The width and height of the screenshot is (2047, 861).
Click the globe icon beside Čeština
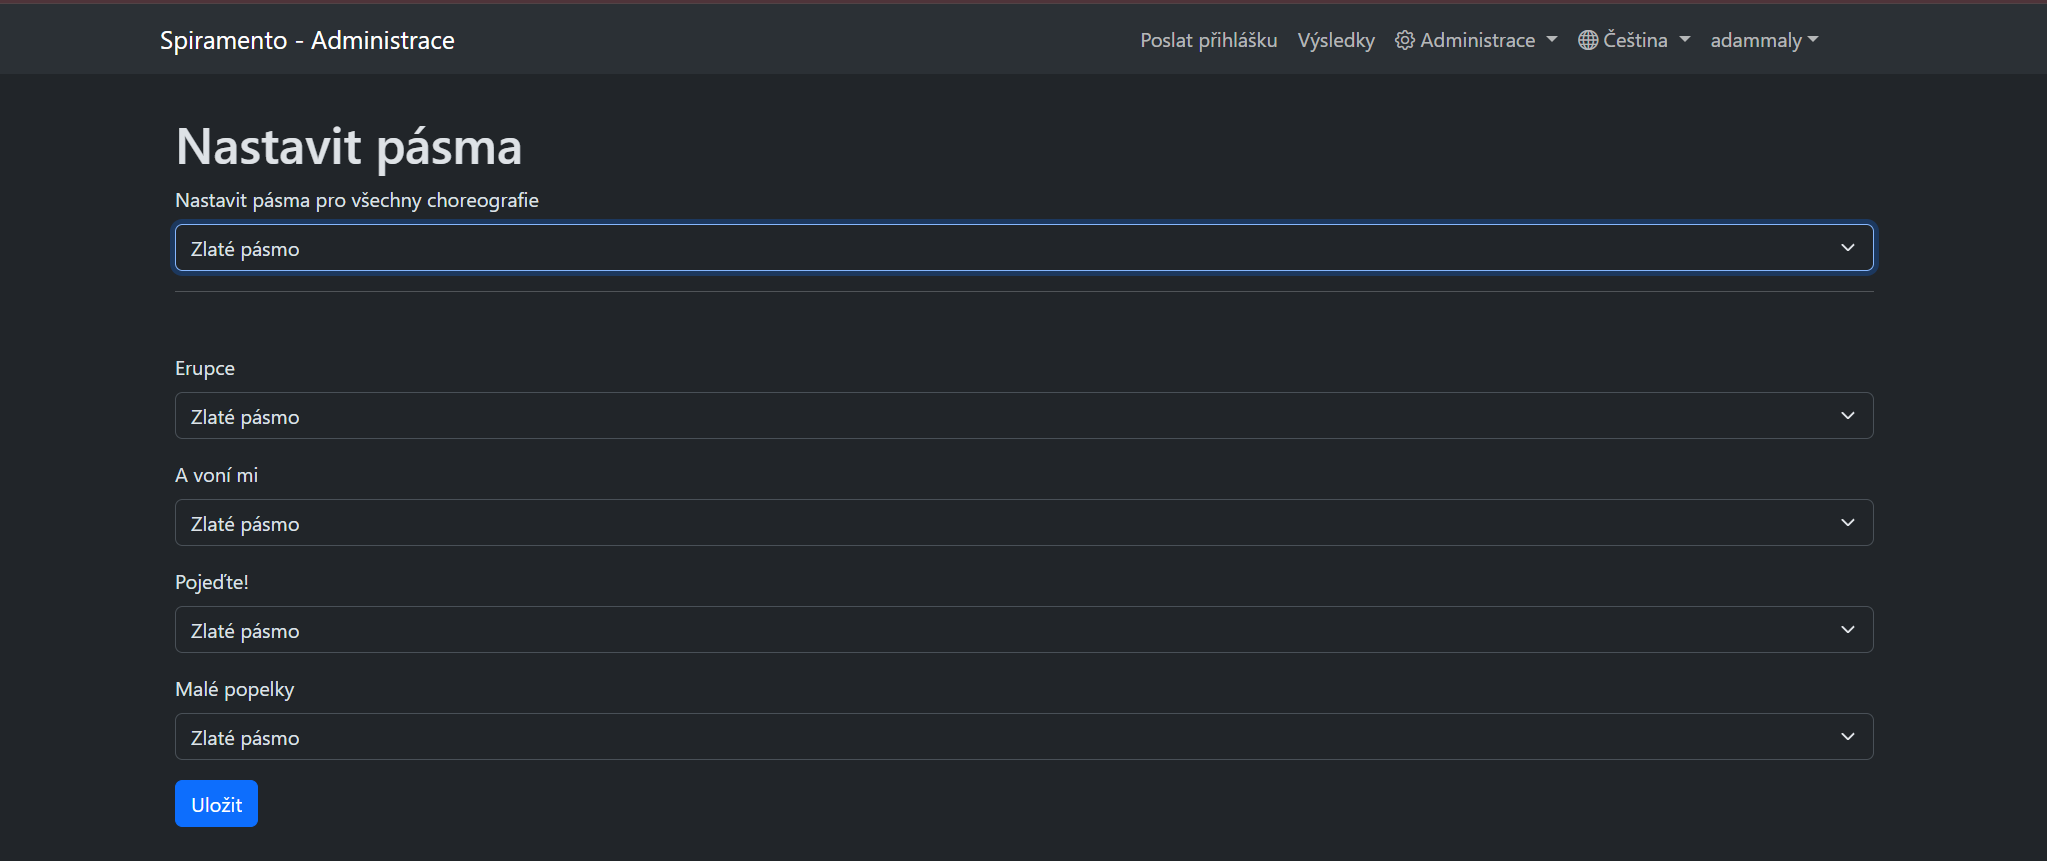click(1588, 40)
